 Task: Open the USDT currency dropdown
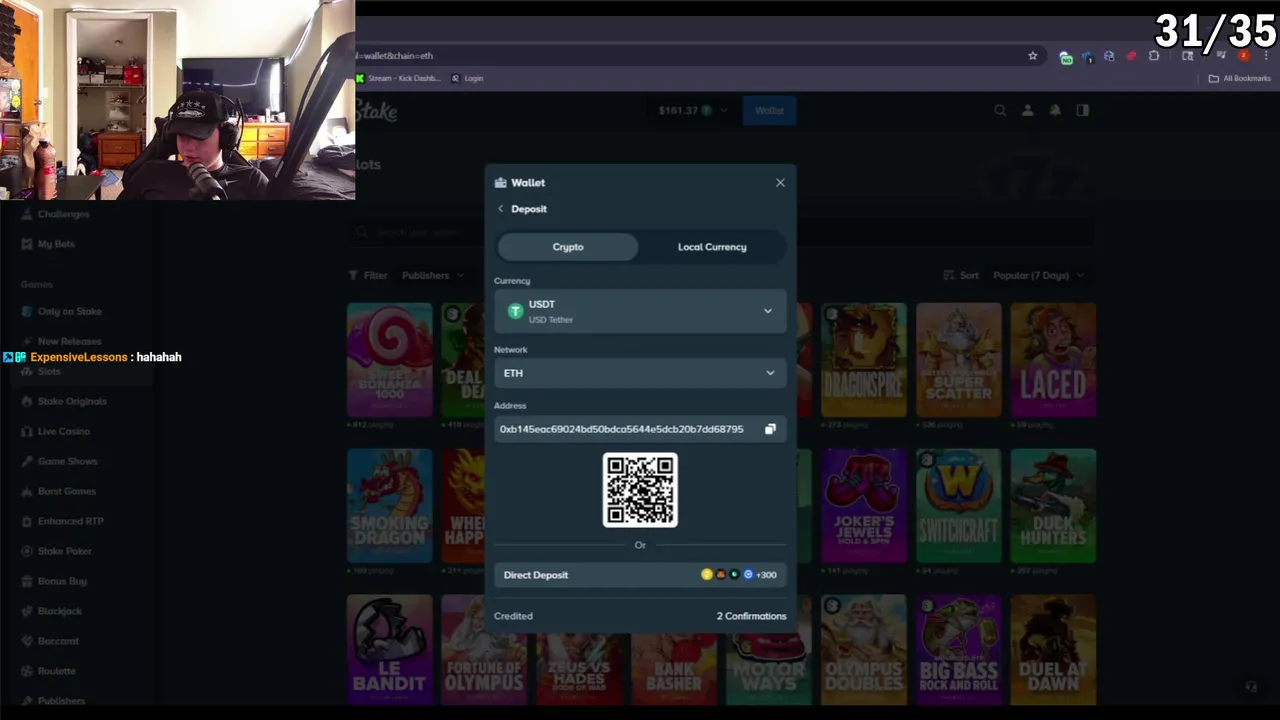(x=640, y=311)
